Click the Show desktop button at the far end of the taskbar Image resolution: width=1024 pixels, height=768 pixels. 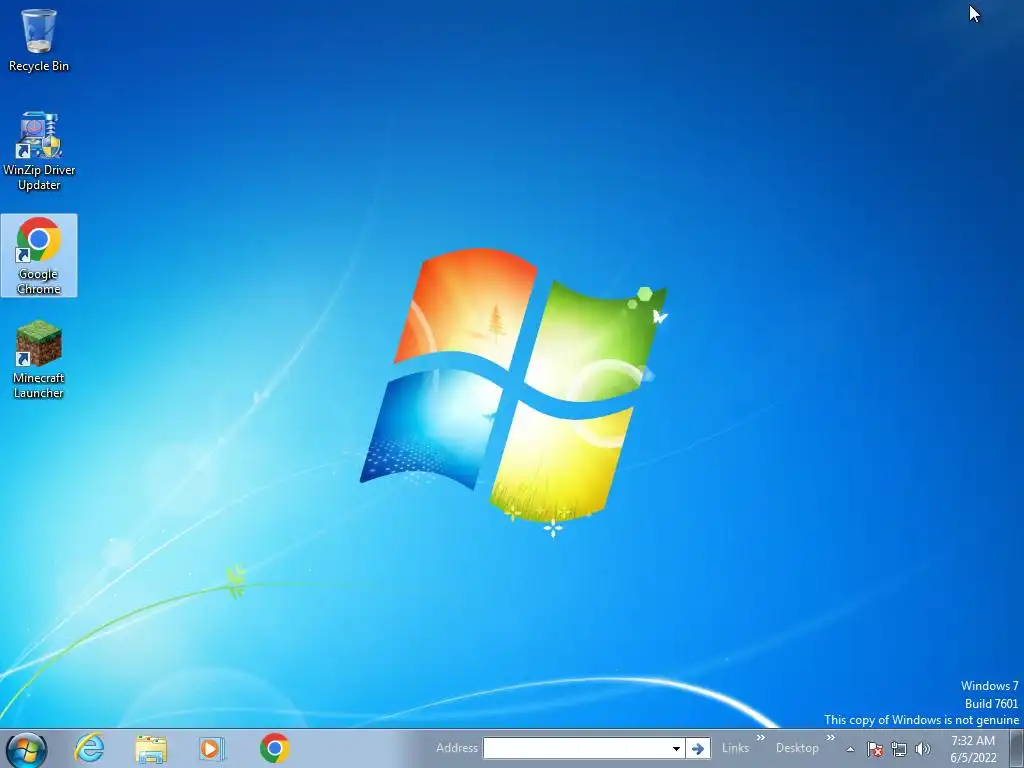[x=1017, y=749]
